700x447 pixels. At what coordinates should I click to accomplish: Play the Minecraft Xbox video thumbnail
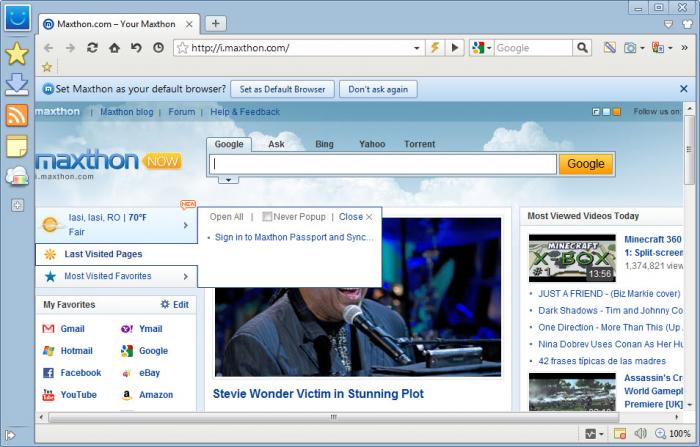(572, 258)
